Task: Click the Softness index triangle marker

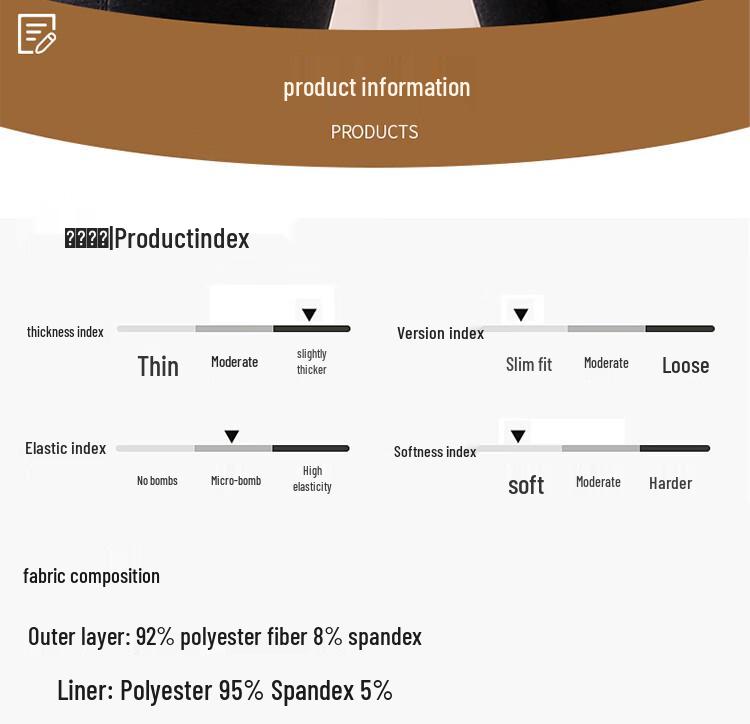Action: pos(518,436)
